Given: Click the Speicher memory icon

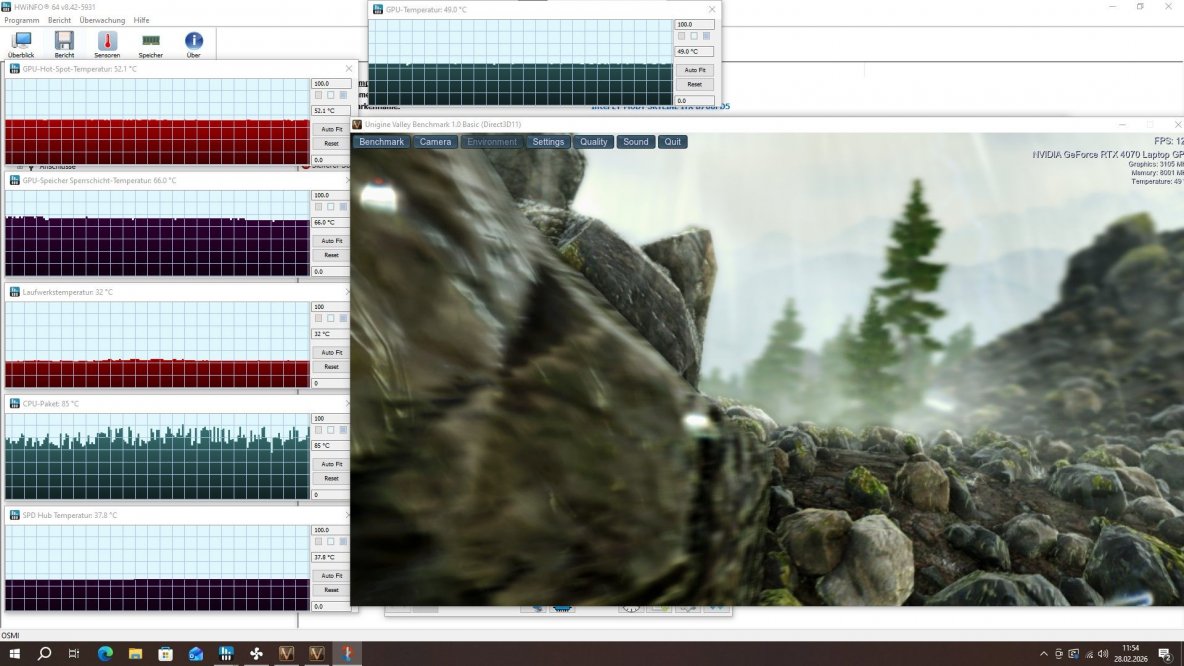Looking at the screenshot, I should tap(150, 44).
